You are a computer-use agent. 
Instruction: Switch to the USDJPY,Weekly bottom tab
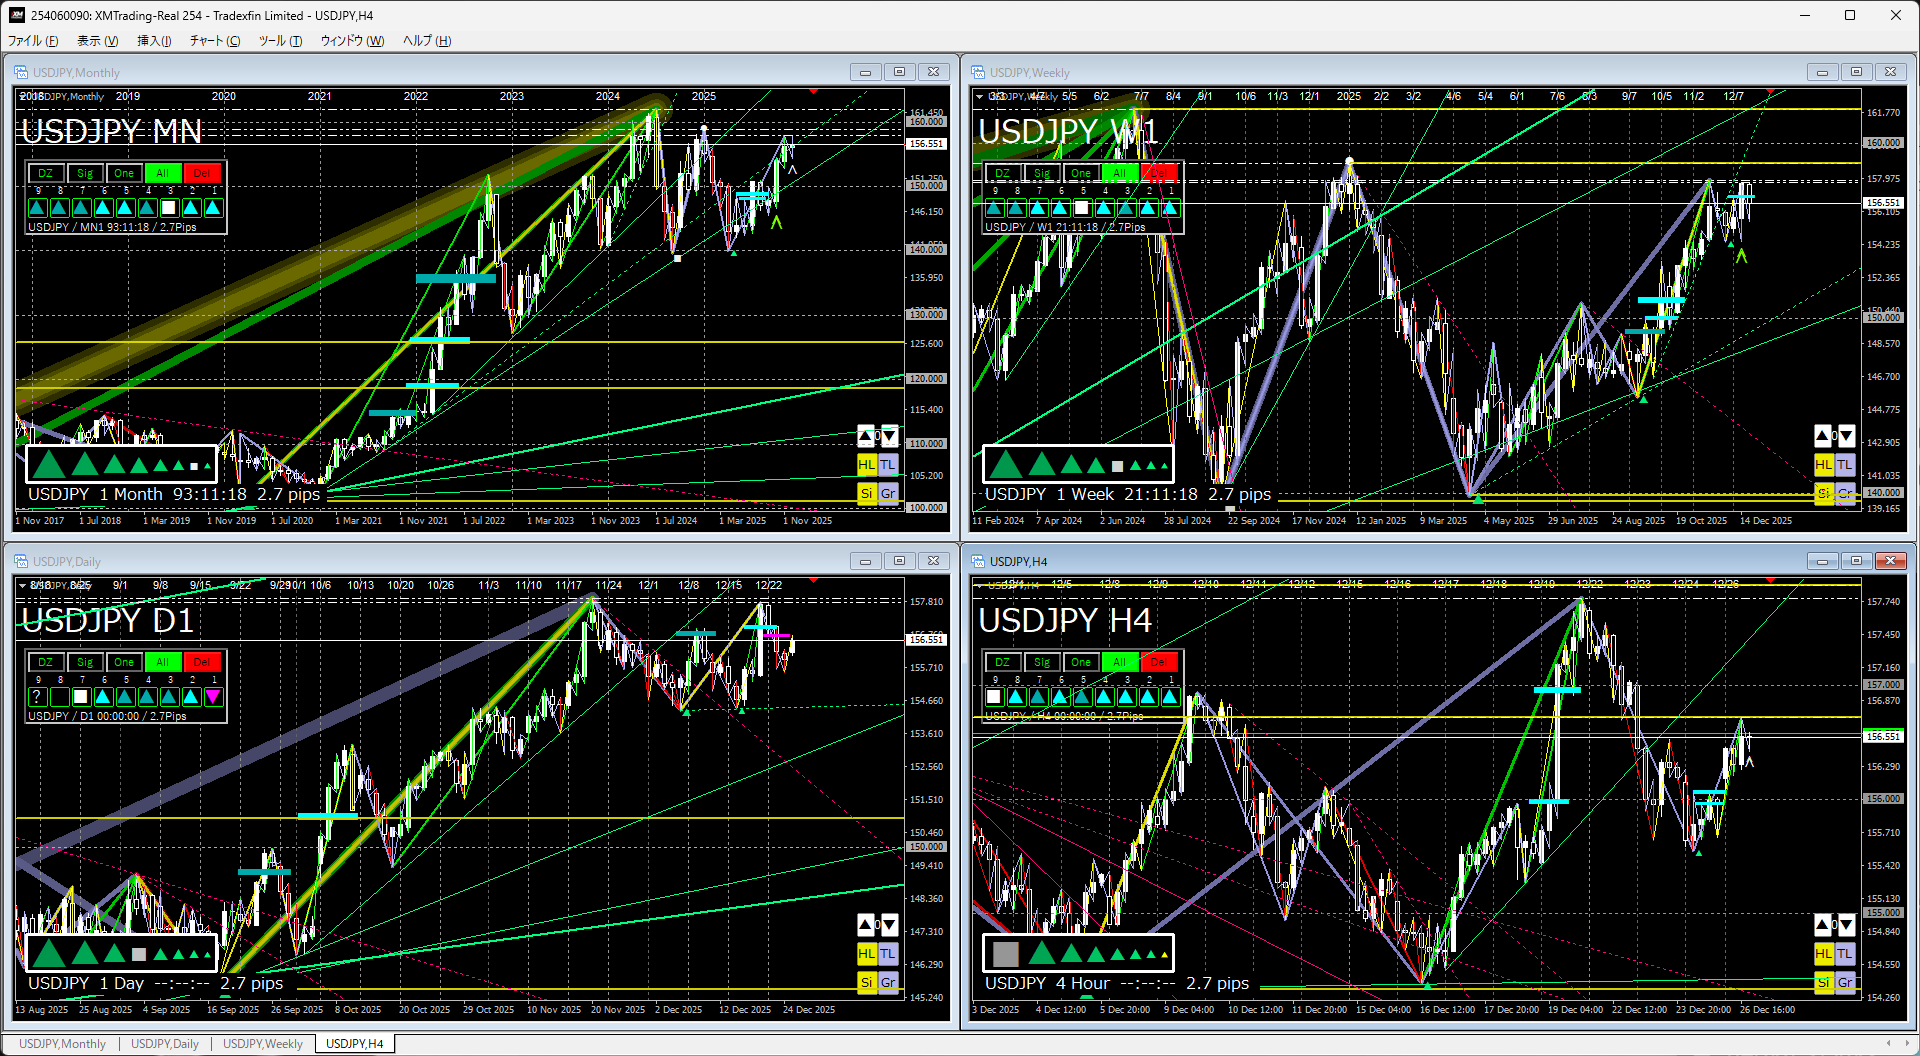coord(262,1044)
